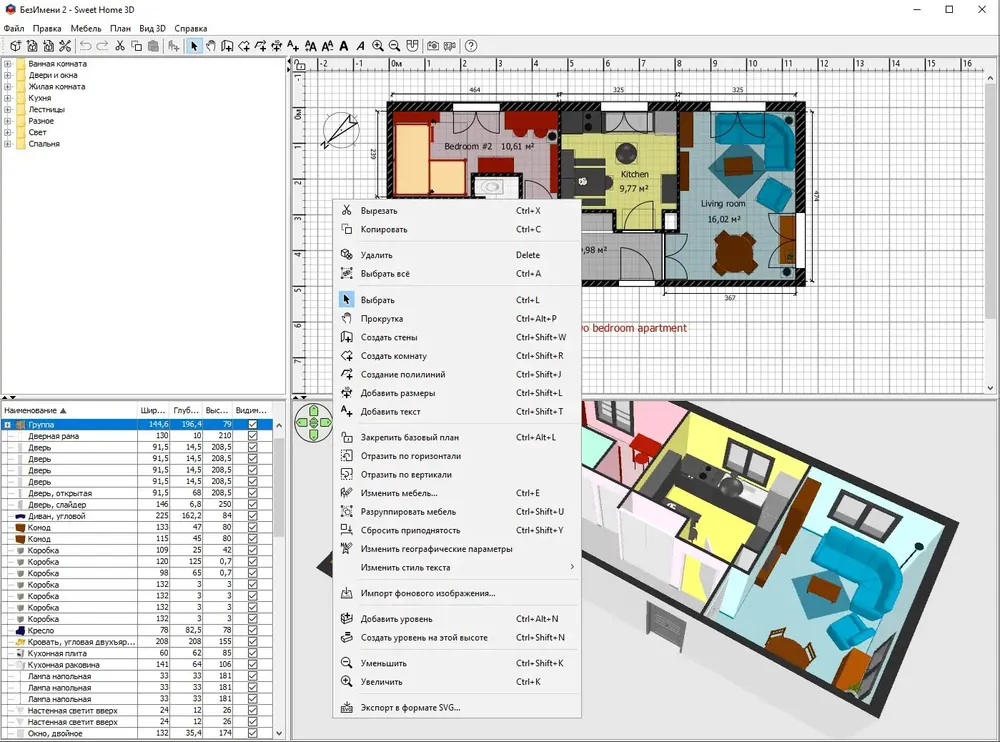
Task: Select the pan hand tool in toolbar
Action: click(x=210, y=46)
